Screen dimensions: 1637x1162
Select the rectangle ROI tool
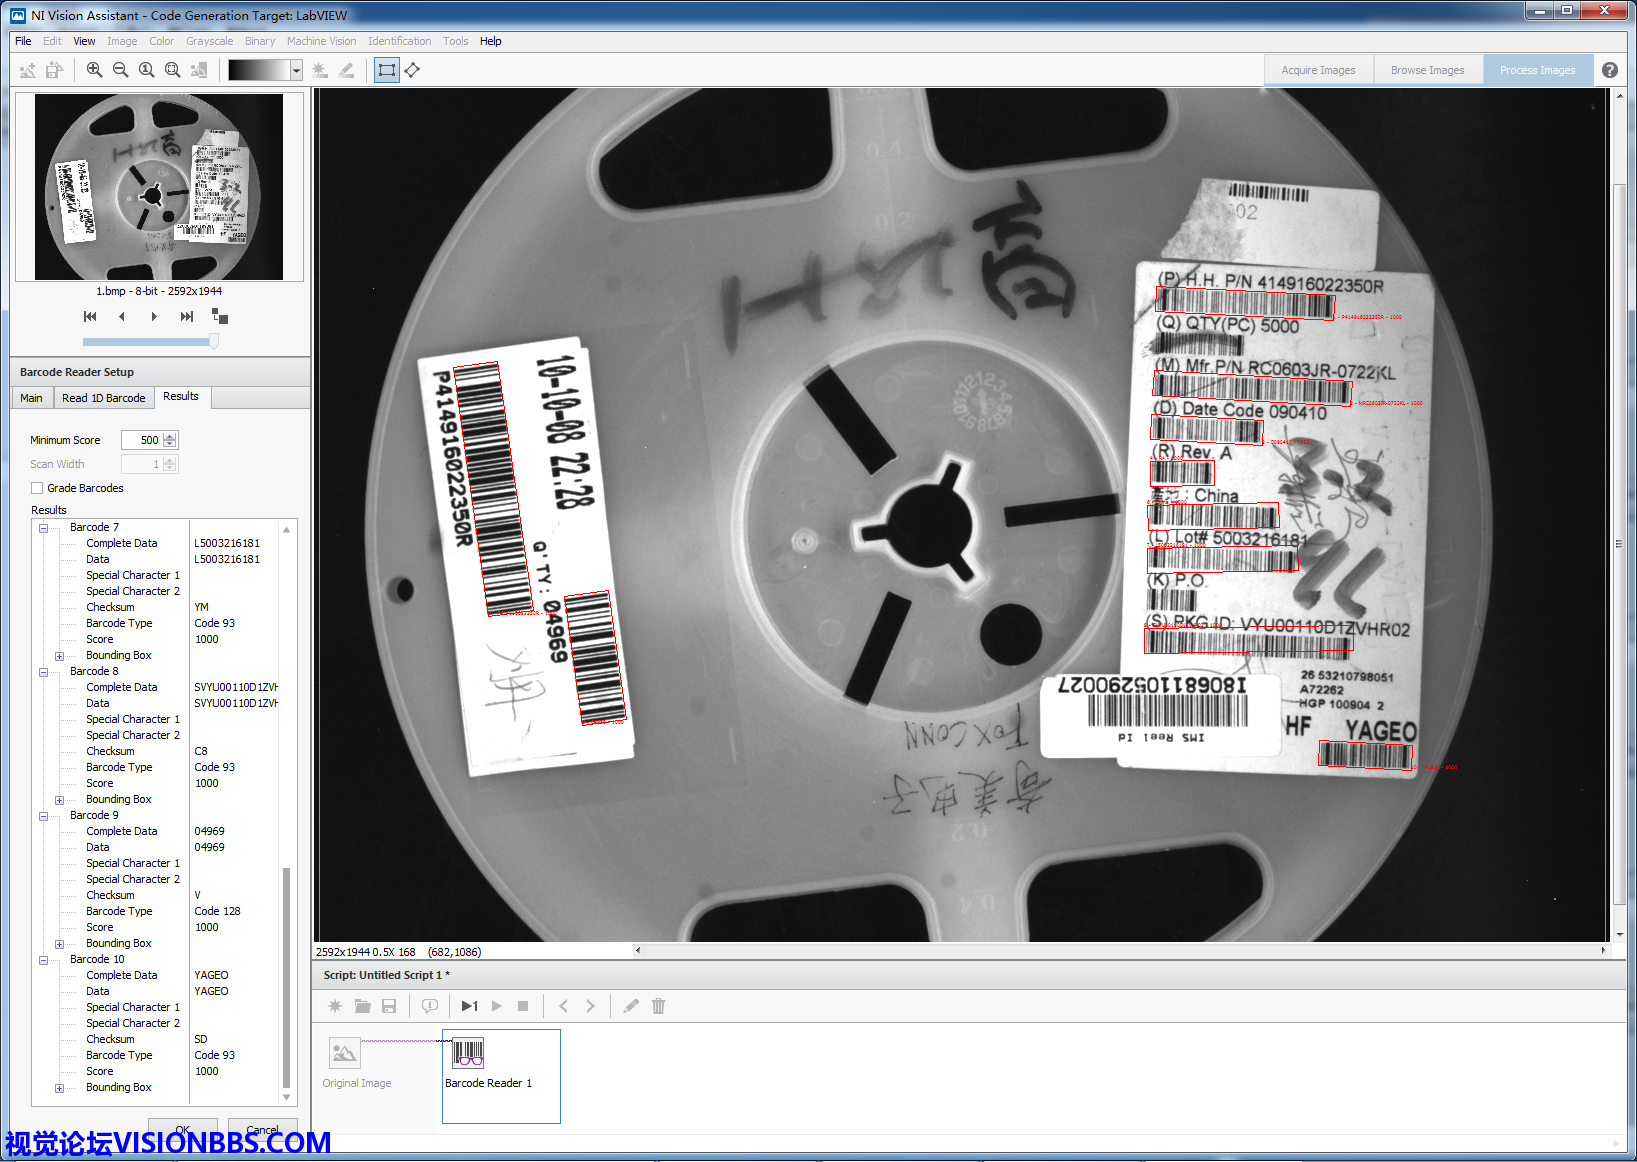click(x=386, y=70)
